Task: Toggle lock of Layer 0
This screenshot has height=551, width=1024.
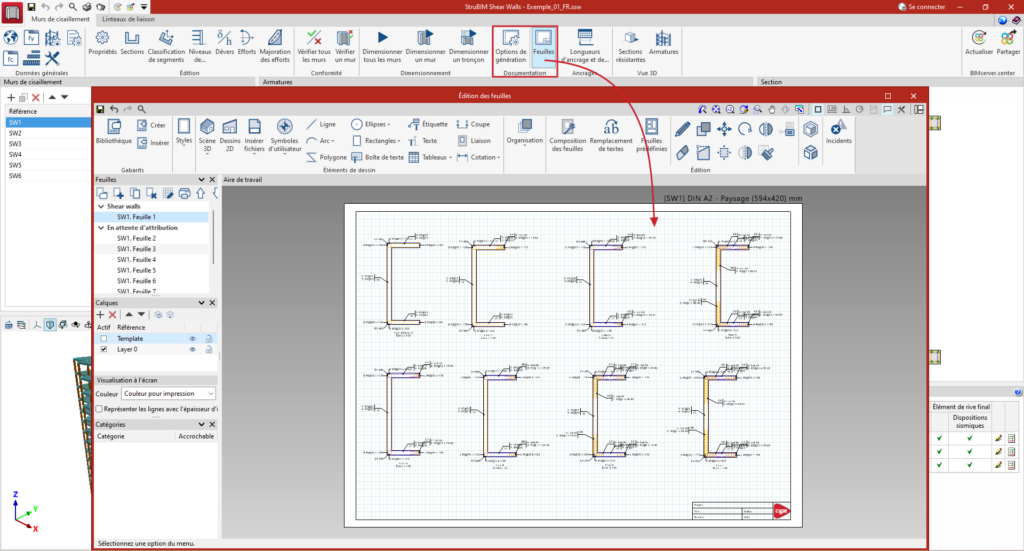Action: pos(209,349)
